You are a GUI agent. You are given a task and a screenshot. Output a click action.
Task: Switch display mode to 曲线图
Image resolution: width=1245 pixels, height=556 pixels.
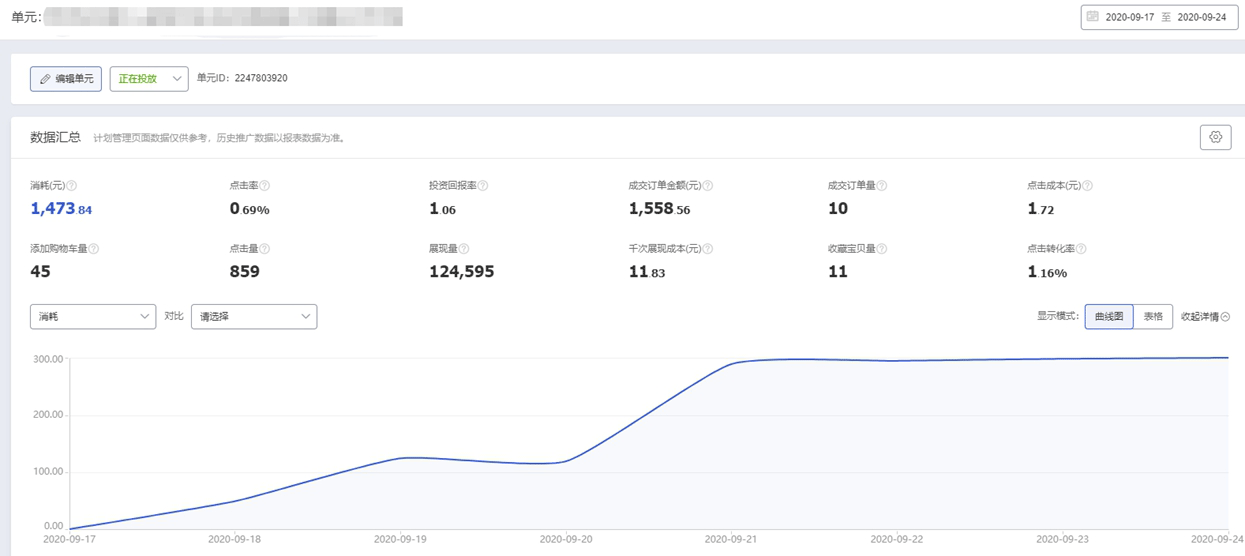pos(1108,316)
